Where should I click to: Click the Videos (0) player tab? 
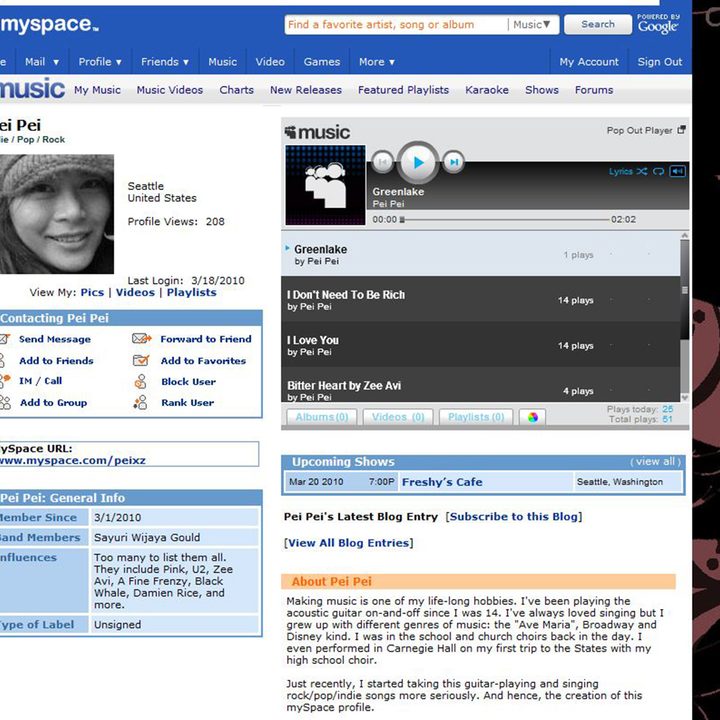click(398, 417)
